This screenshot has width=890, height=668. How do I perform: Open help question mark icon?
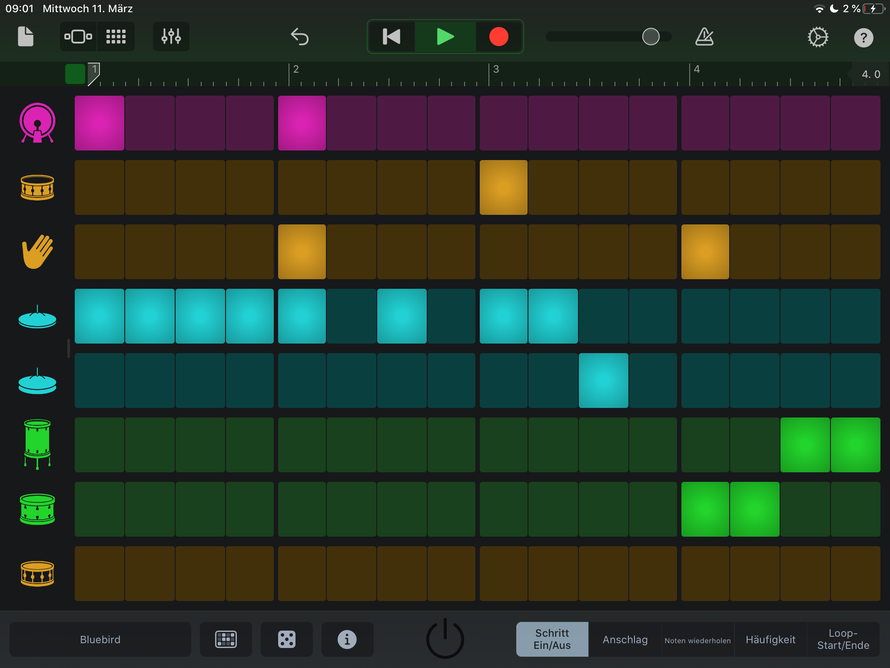click(863, 37)
